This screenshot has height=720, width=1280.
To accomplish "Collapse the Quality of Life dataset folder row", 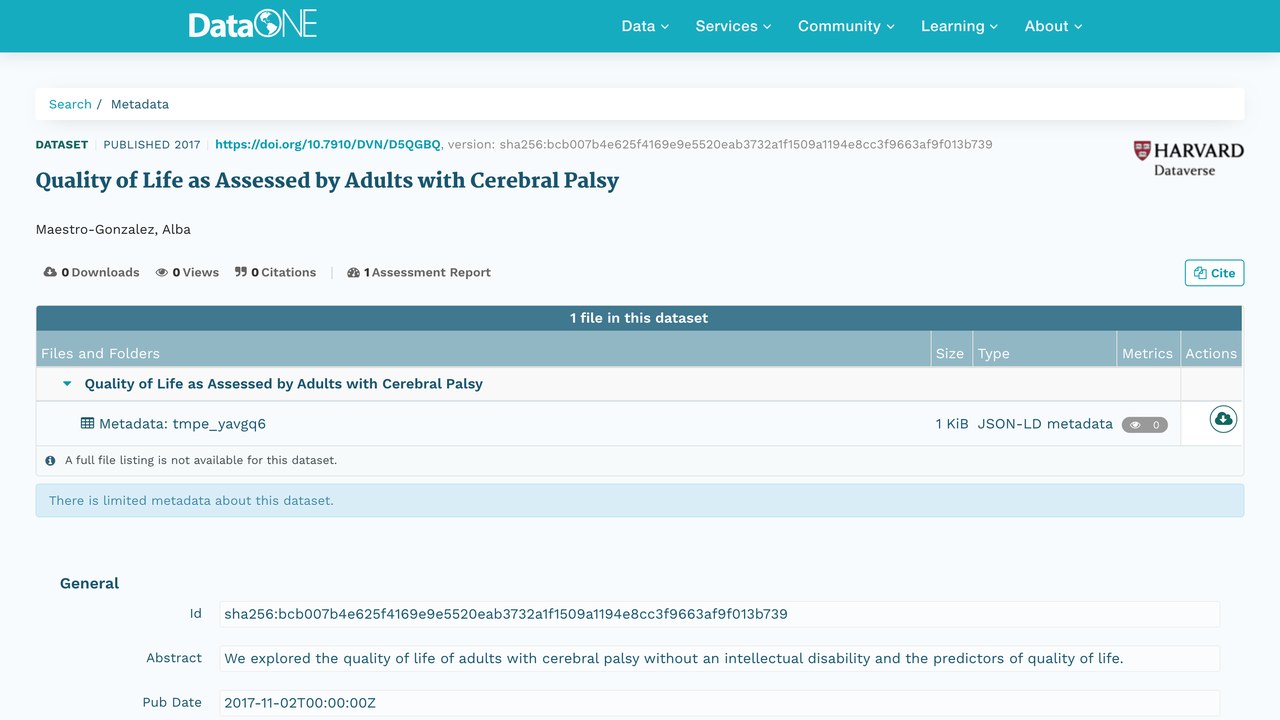I will 68,384.
